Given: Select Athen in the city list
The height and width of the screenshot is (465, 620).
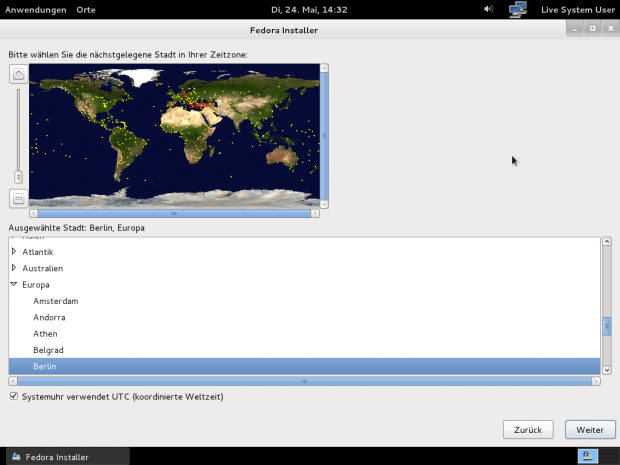Looking at the screenshot, I should [x=46, y=333].
